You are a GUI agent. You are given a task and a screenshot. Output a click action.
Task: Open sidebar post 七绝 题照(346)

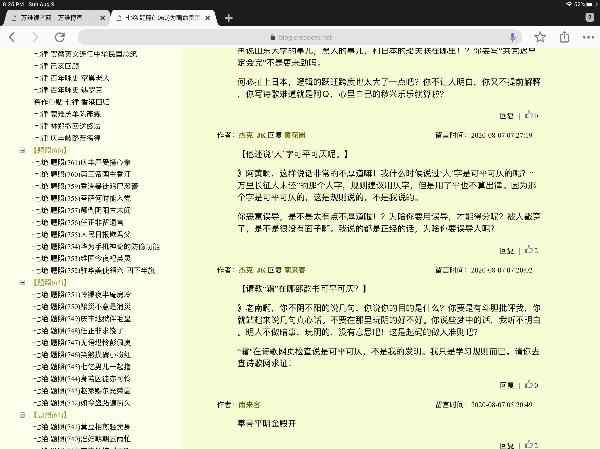point(82,355)
